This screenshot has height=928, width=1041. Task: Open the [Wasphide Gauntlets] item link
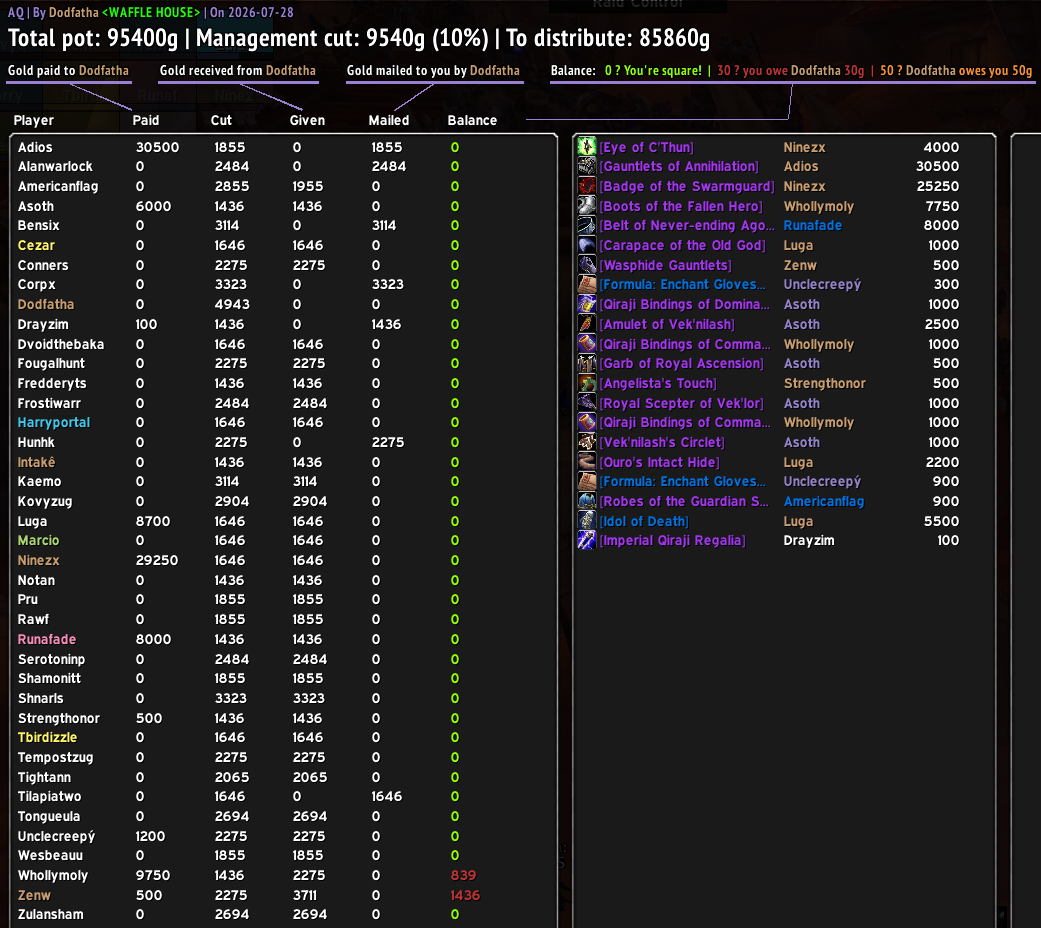(x=665, y=265)
